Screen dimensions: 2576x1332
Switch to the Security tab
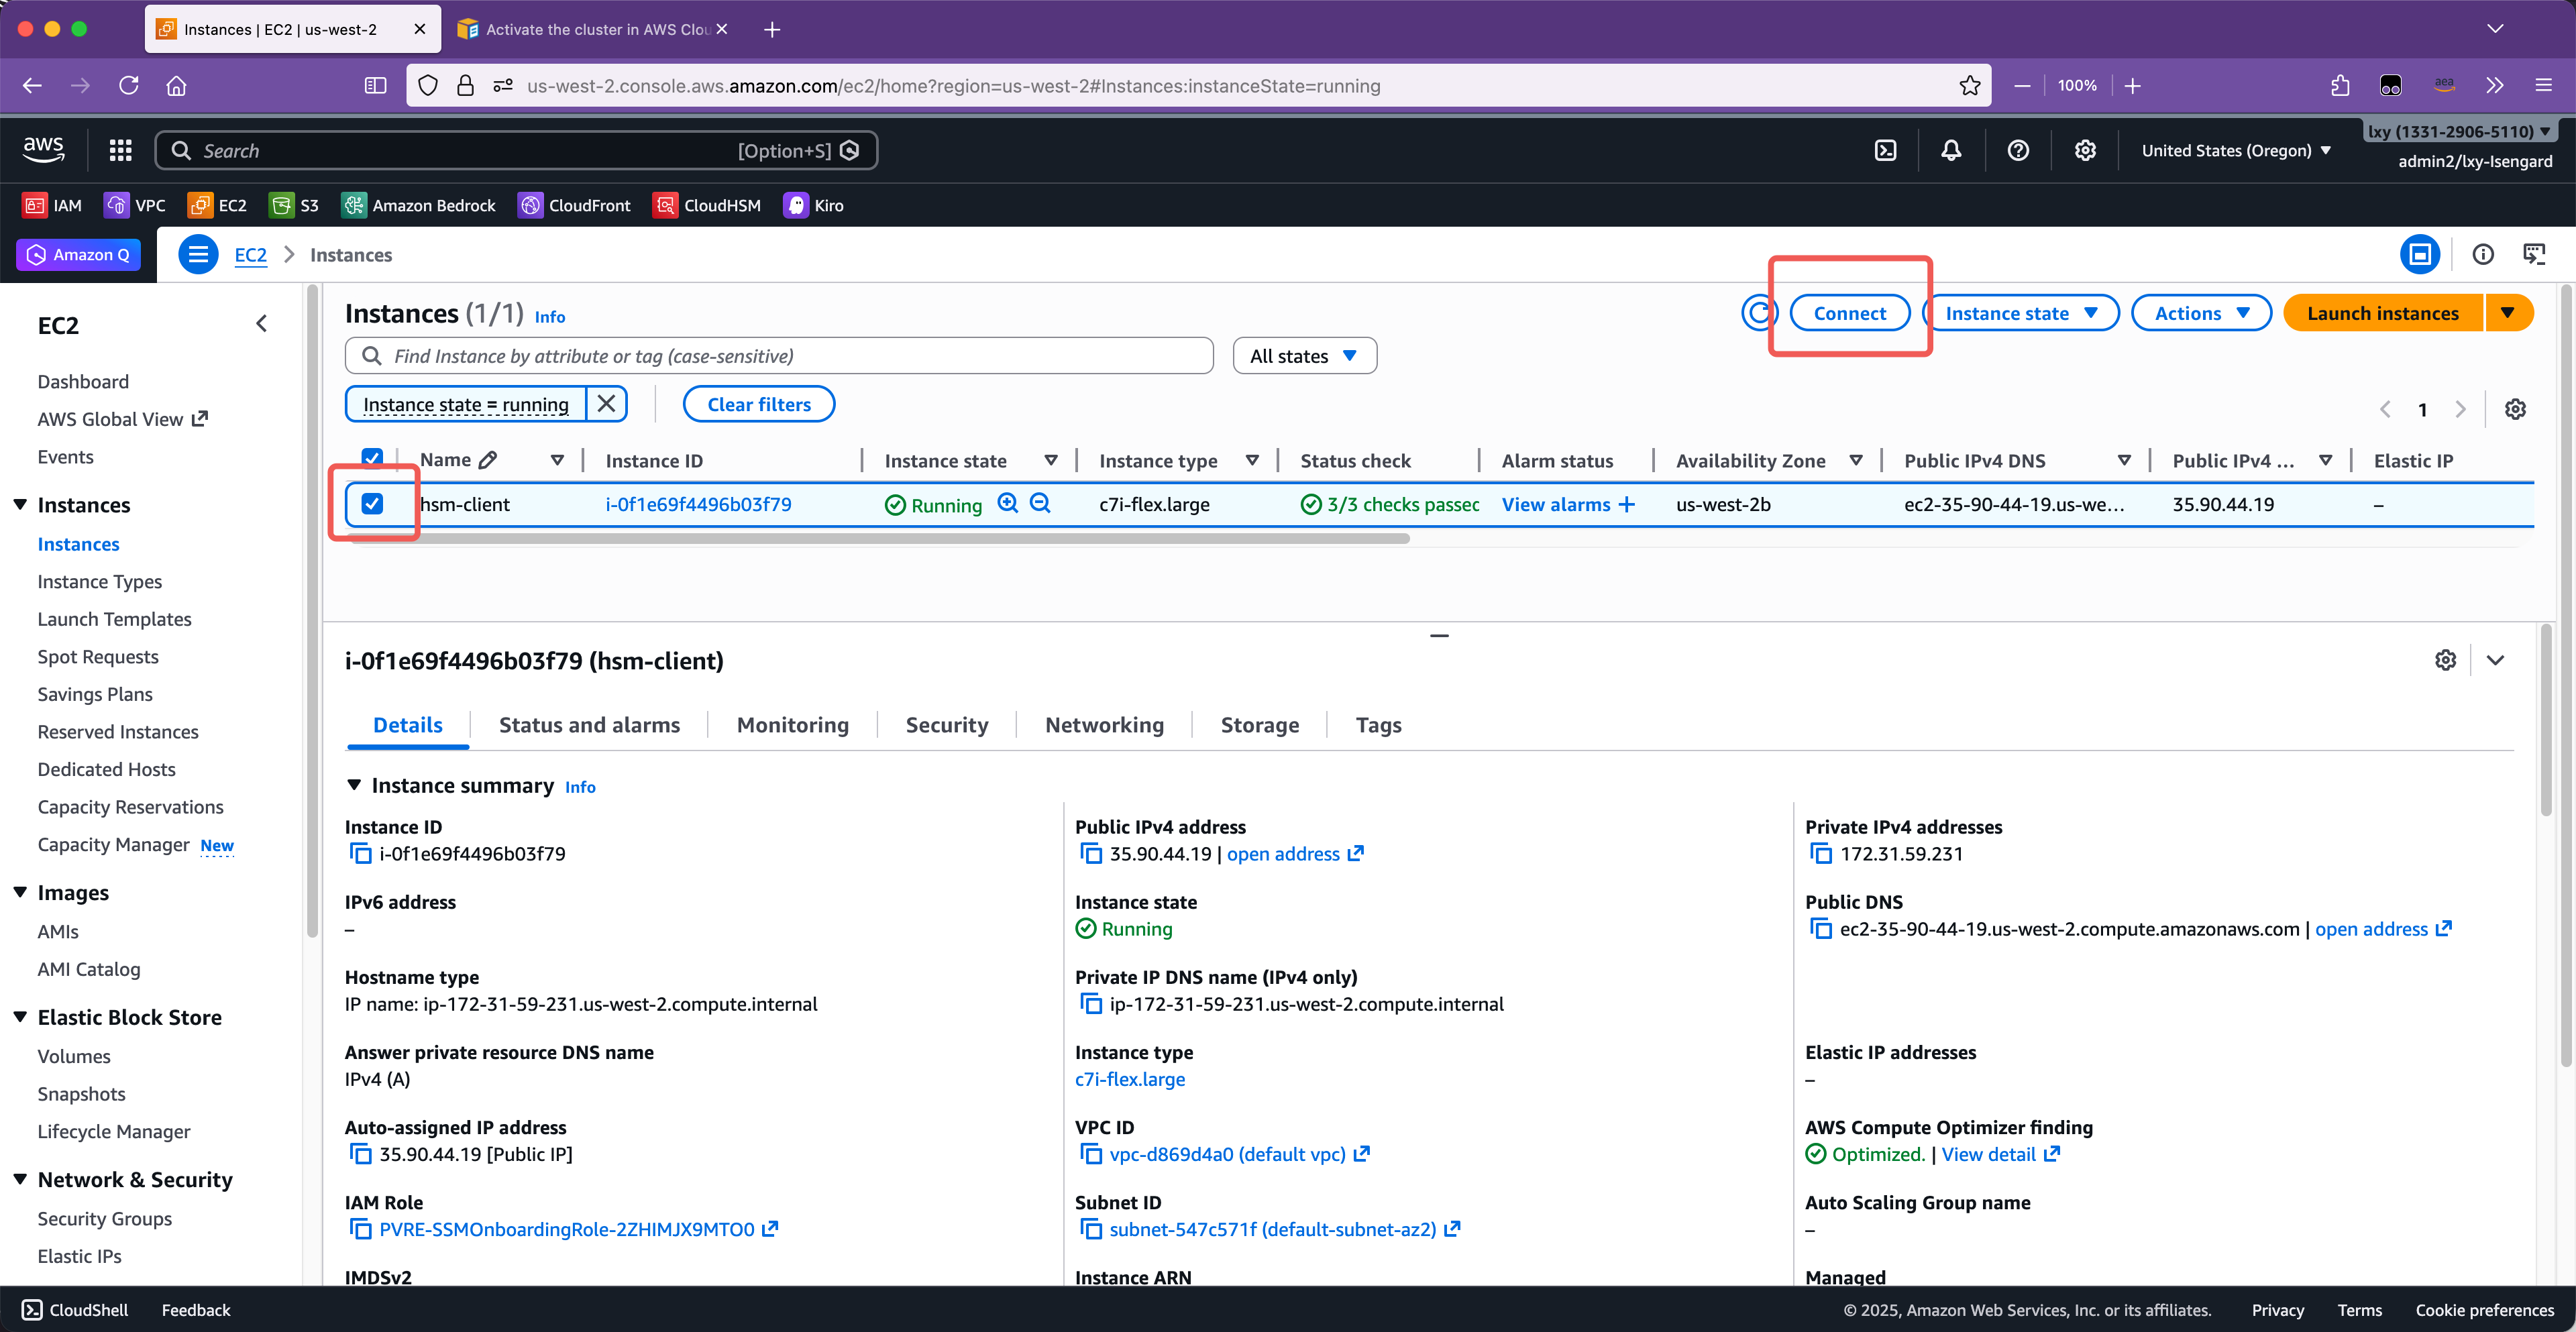946,725
